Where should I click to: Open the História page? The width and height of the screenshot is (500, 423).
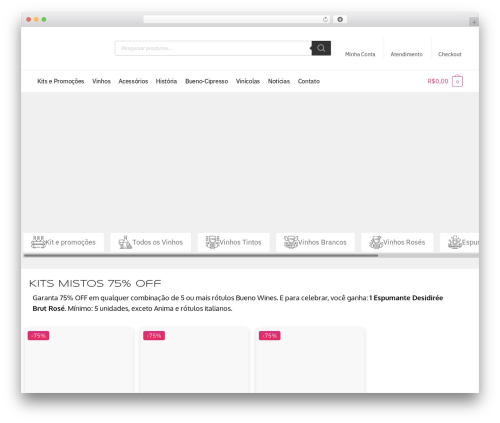(166, 81)
